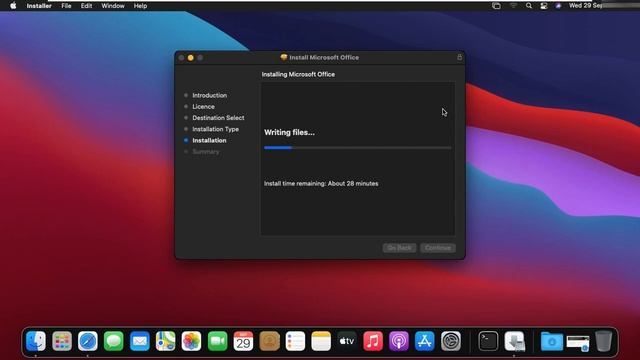Click the Installer icon in dock
The height and width of the screenshot is (360, 640).
tap(514, 341)
